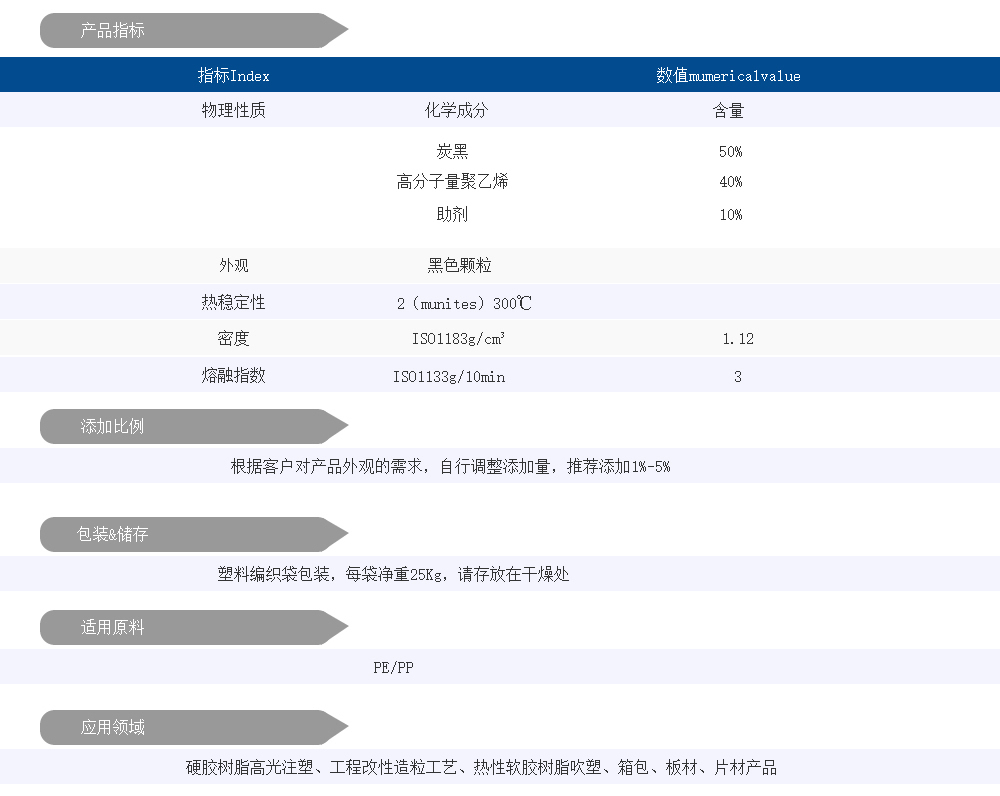Click the PE/PP material text
The image size is (1000, 796).
(x=393, y=668)
